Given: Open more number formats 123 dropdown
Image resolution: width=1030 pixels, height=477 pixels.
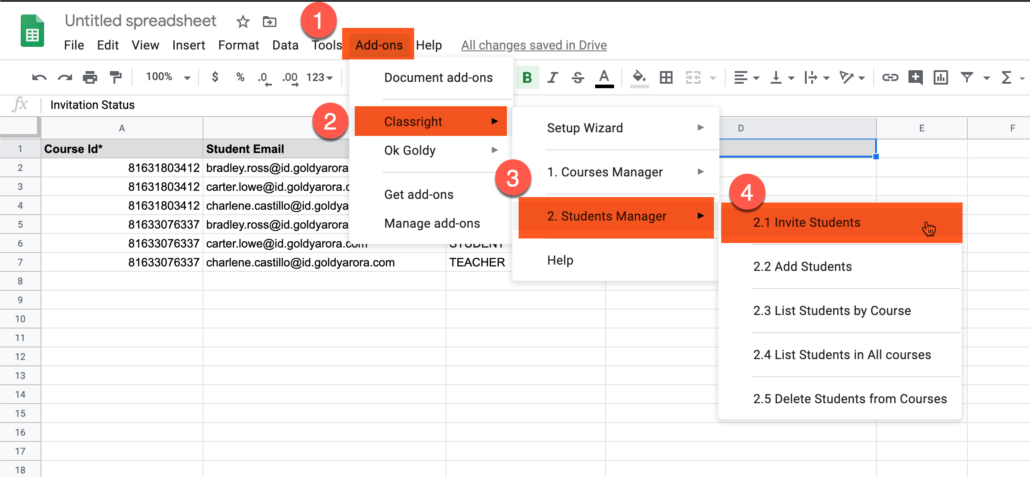Looking at the screenshot, I should 319,78.
